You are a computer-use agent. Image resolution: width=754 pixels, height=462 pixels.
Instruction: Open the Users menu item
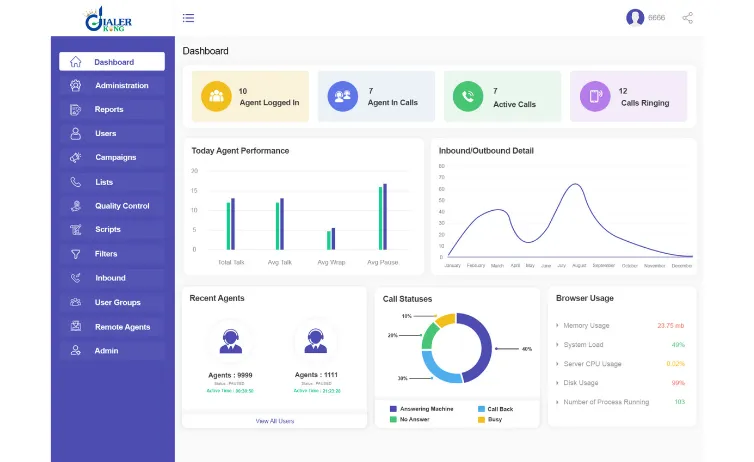[x=112, y=134]
